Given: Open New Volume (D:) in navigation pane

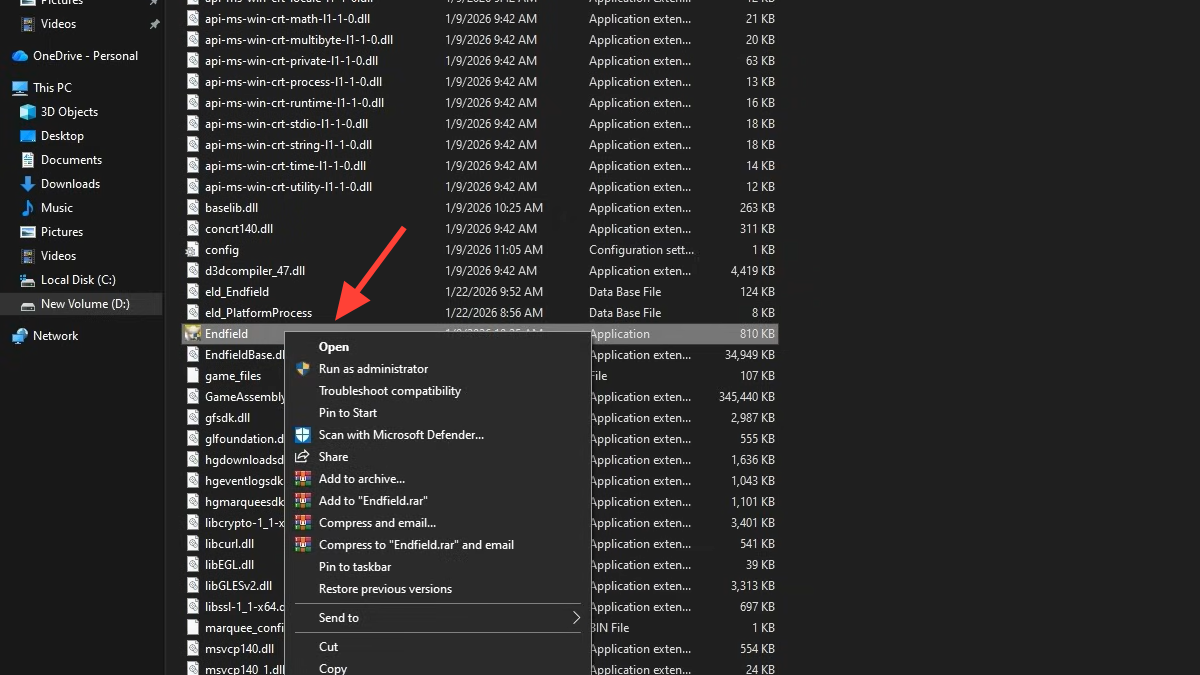Looking at the screenshot, I should (x=85, y=304).
